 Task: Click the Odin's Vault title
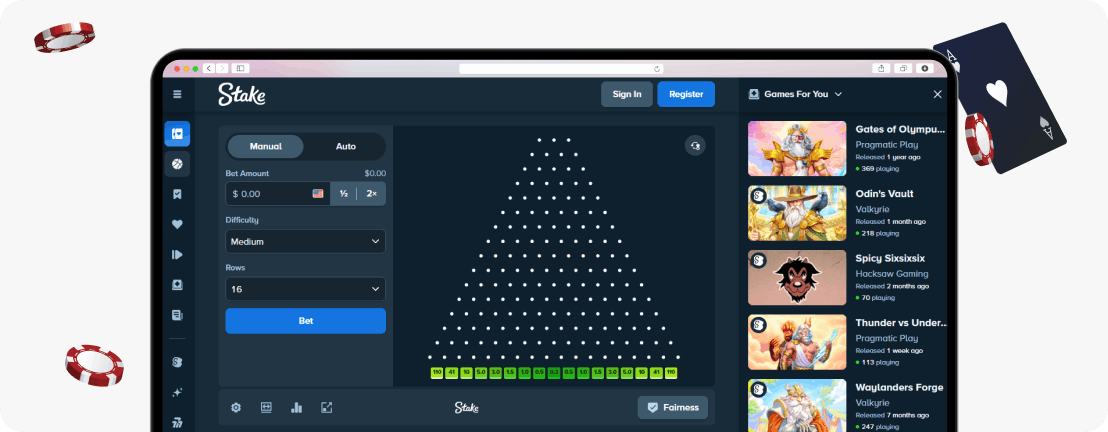tap(885, 194)
